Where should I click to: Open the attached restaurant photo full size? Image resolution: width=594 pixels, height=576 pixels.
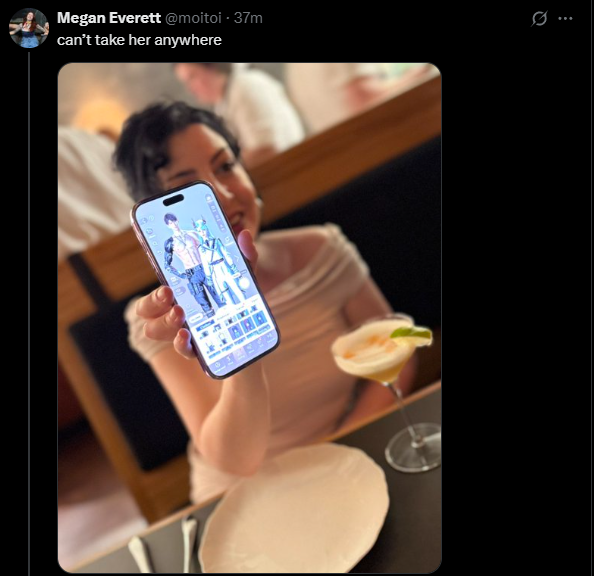[249, 318]
